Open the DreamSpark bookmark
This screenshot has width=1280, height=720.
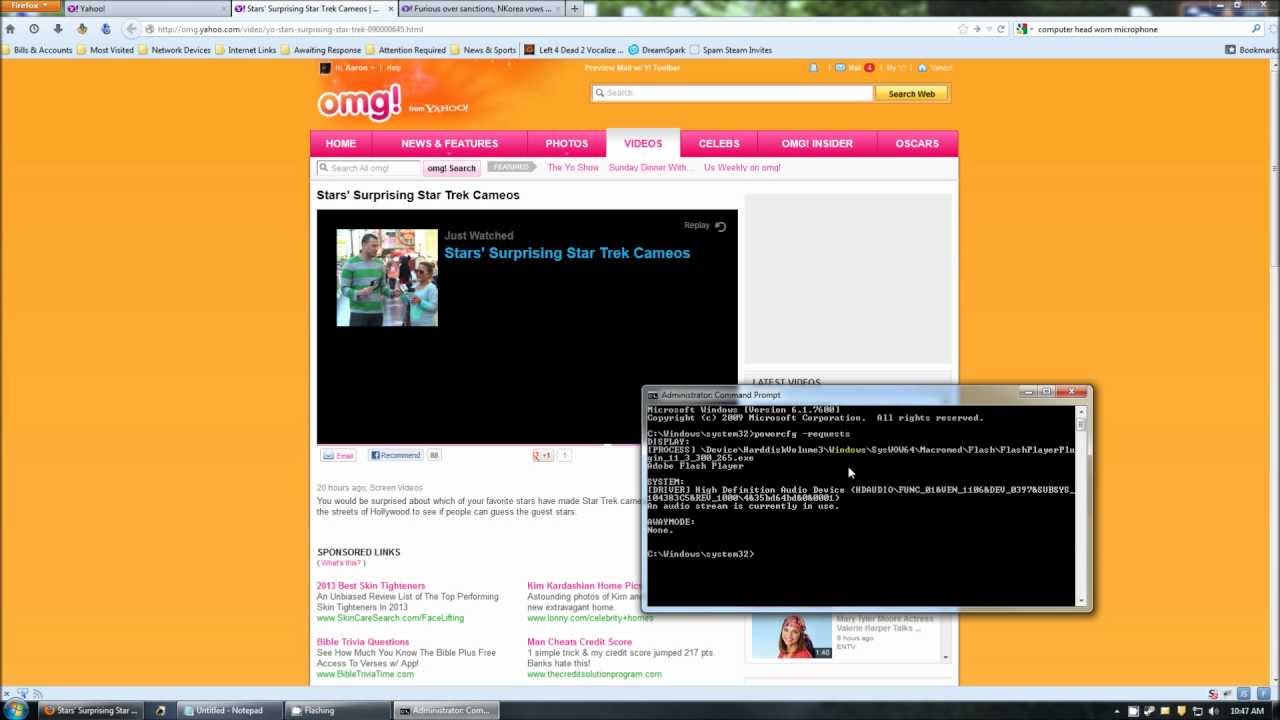[658, 50]
